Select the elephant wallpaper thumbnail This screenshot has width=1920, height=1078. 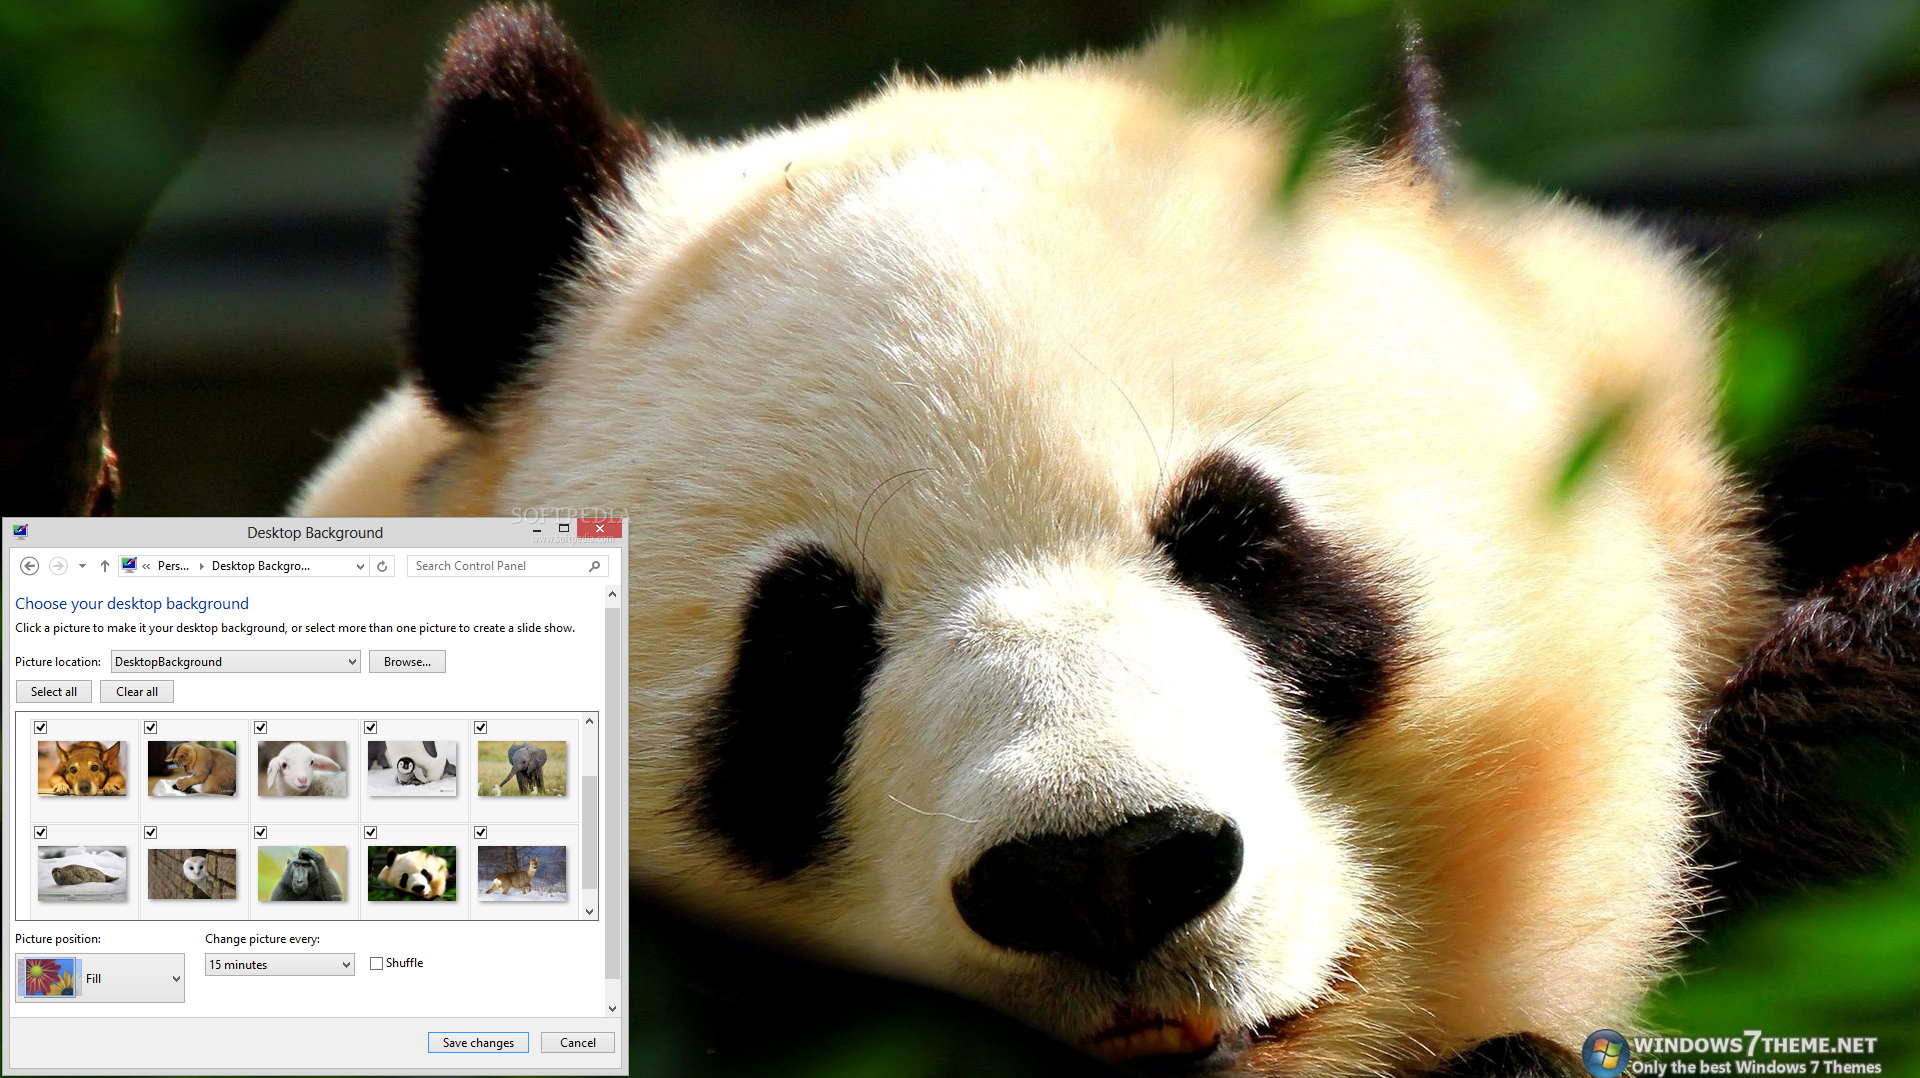(522, 768)
